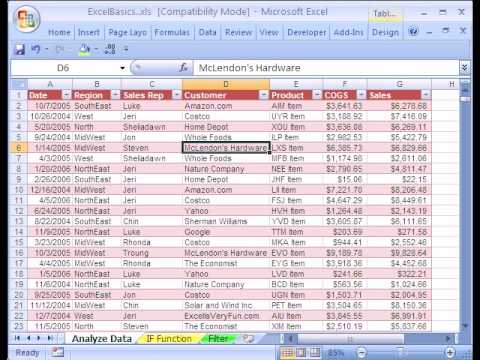Apply the Fill Color bucket icon

[84, 49]
